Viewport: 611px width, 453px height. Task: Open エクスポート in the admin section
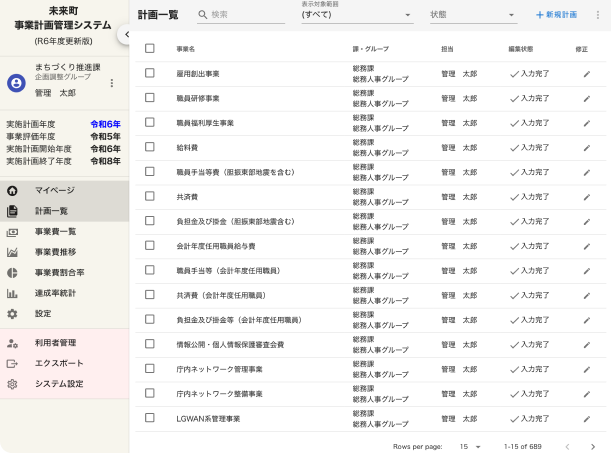[x=65, y=363]
